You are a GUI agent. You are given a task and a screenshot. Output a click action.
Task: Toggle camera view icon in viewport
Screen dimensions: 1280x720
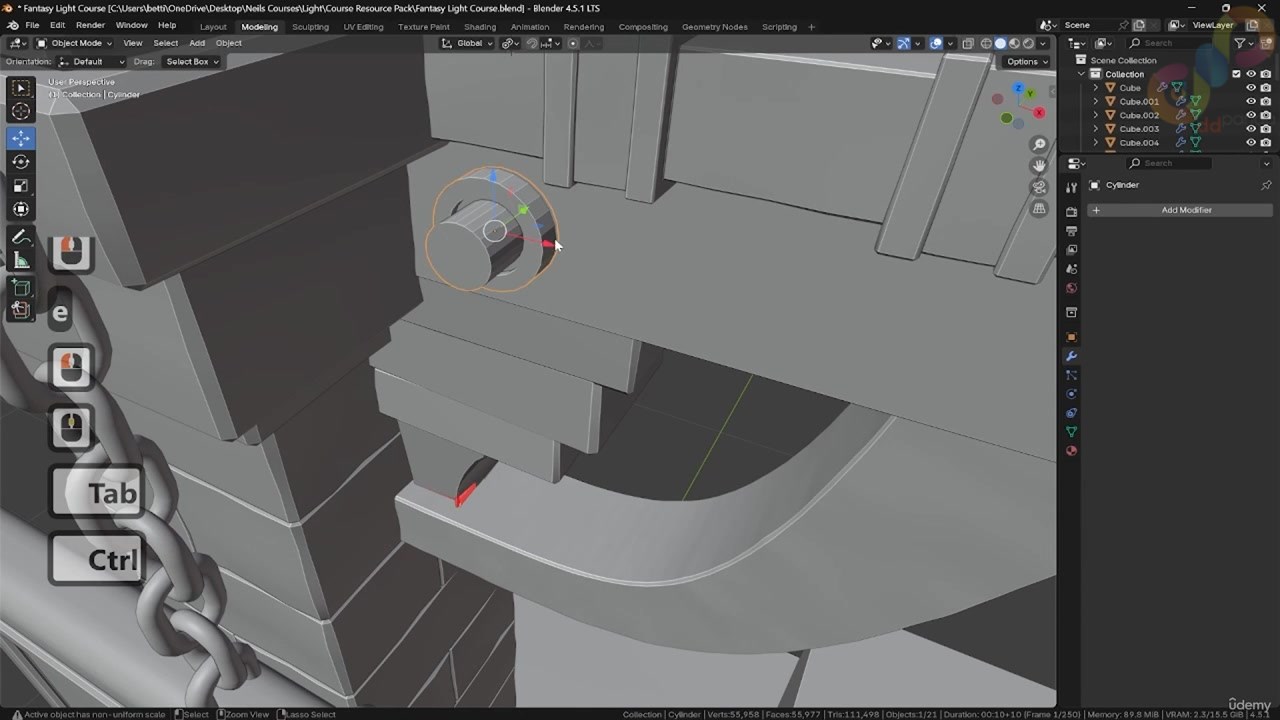1040,187
